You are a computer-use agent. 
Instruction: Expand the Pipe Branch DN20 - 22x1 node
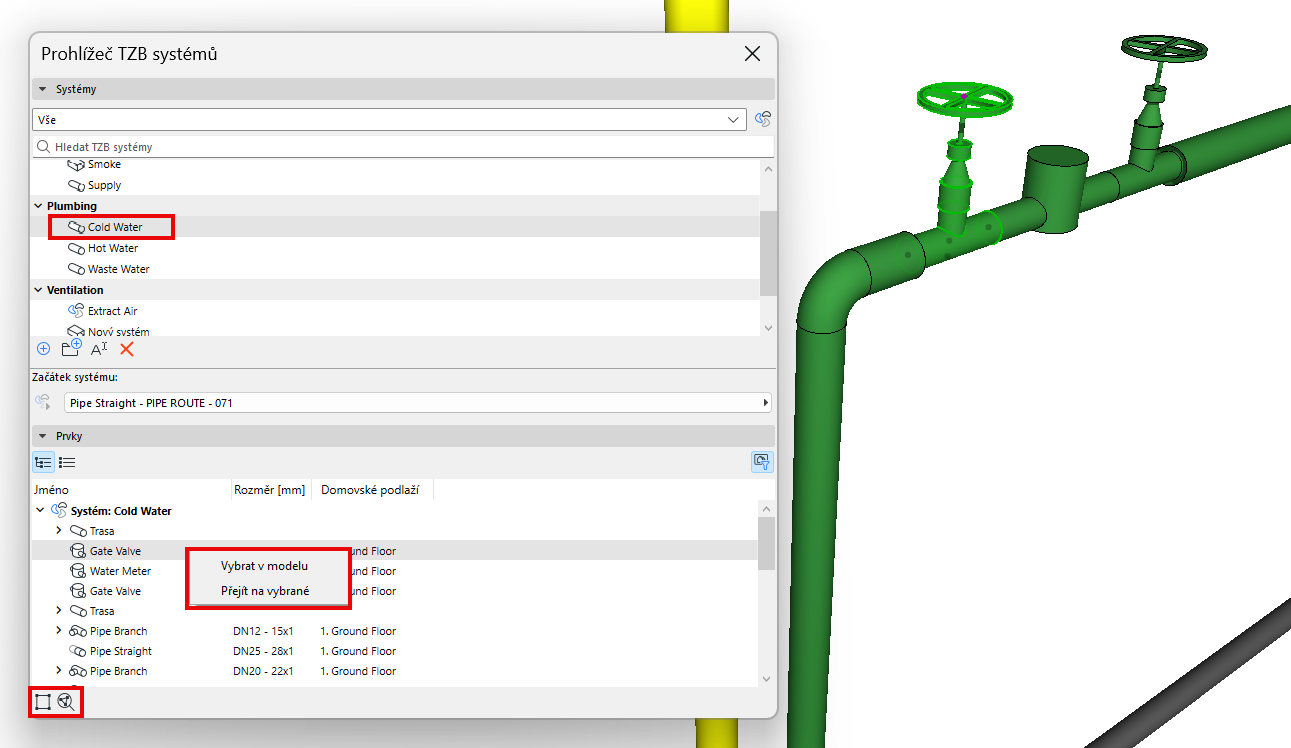tap(59, 671)
